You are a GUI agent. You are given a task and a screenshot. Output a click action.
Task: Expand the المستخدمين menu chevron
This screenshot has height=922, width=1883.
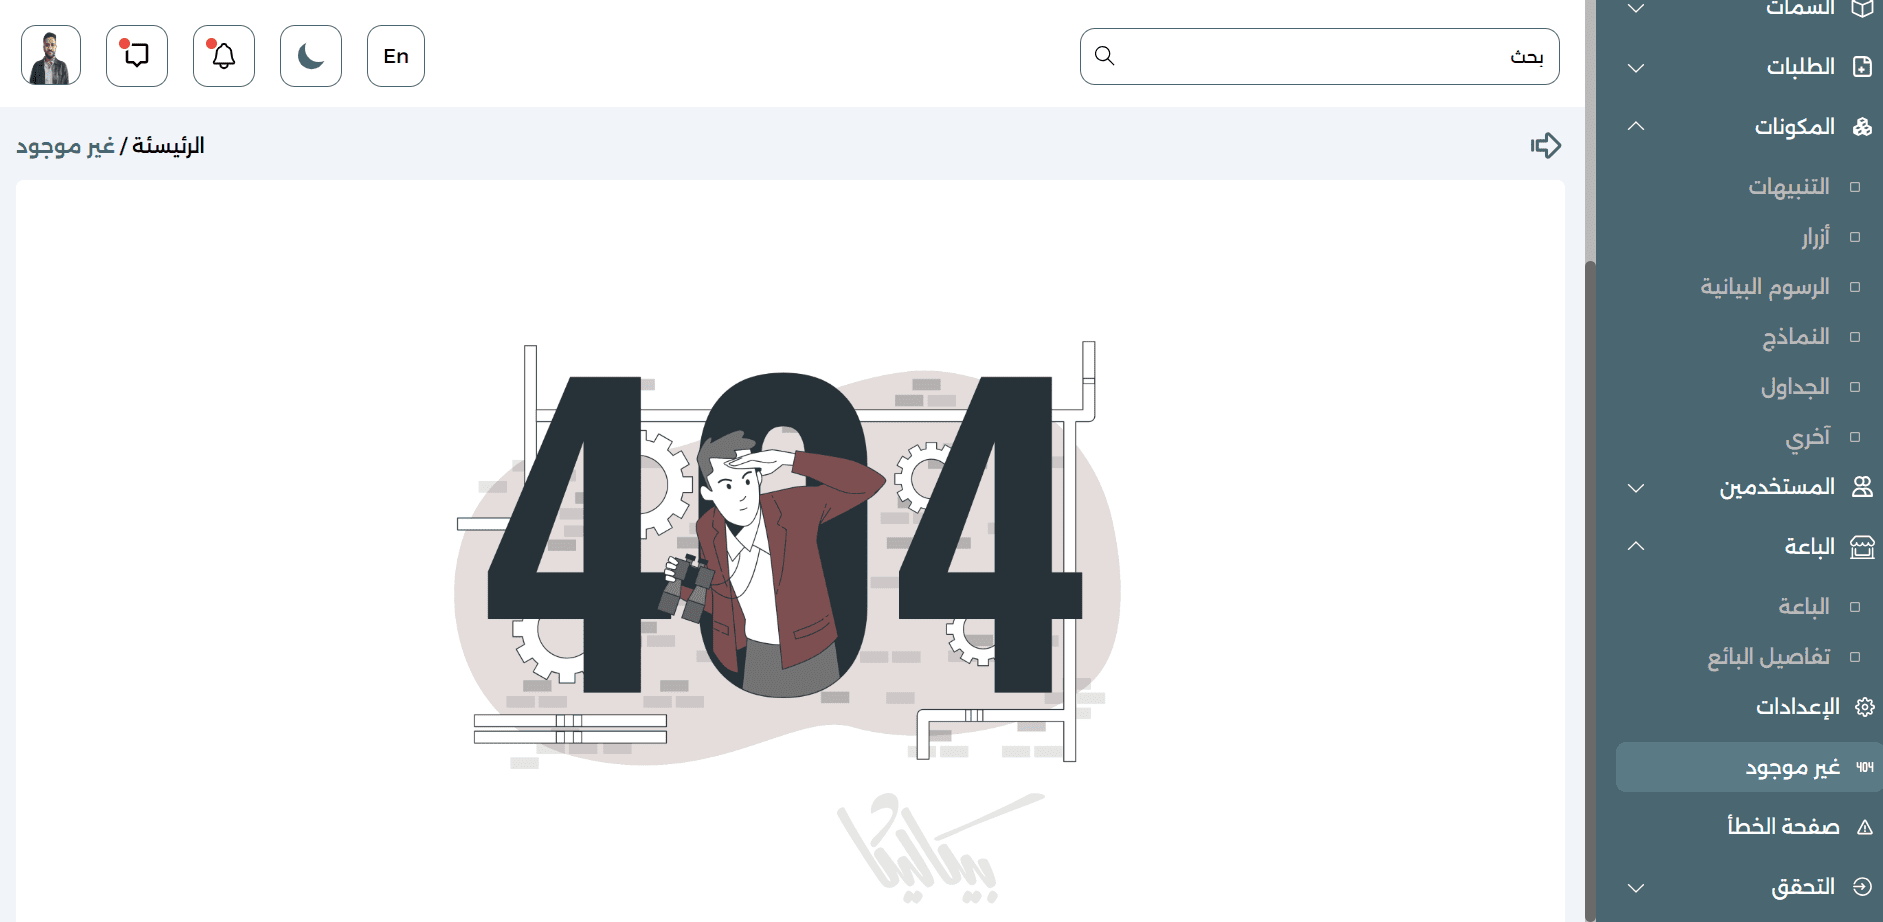(1636, 488)
